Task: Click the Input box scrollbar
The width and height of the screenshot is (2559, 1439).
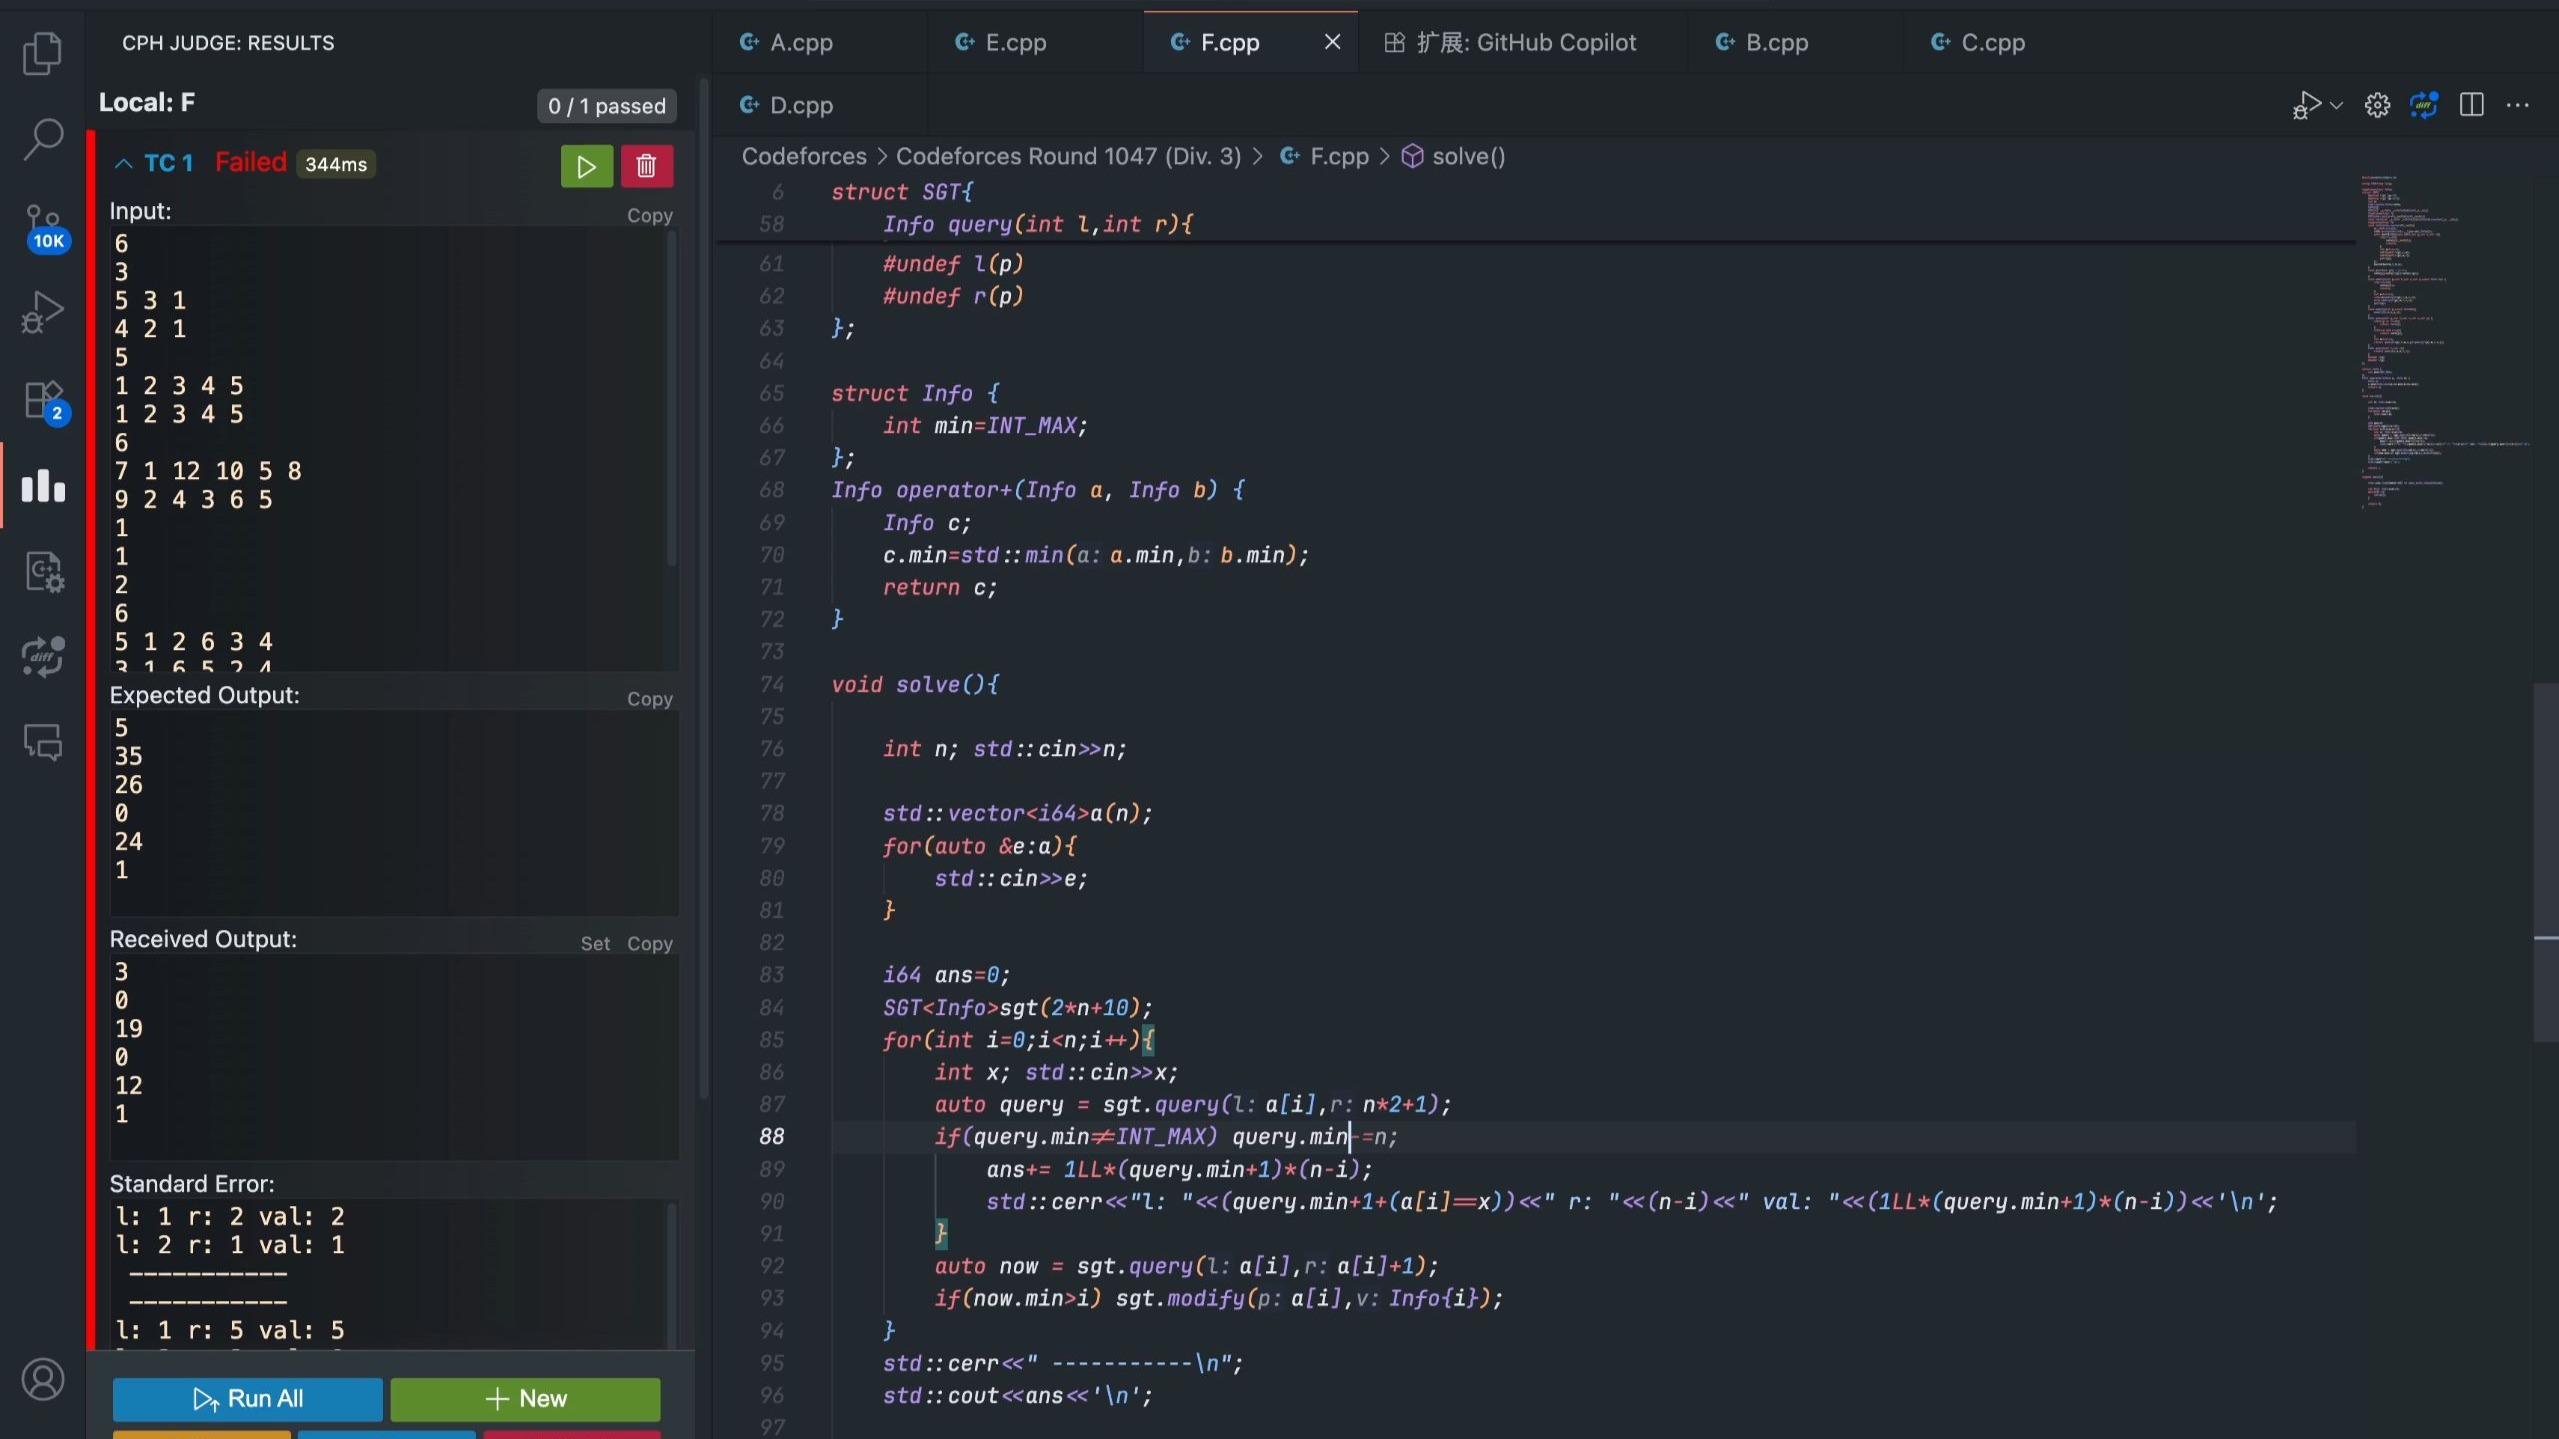Action: click(x=672, y=400)
